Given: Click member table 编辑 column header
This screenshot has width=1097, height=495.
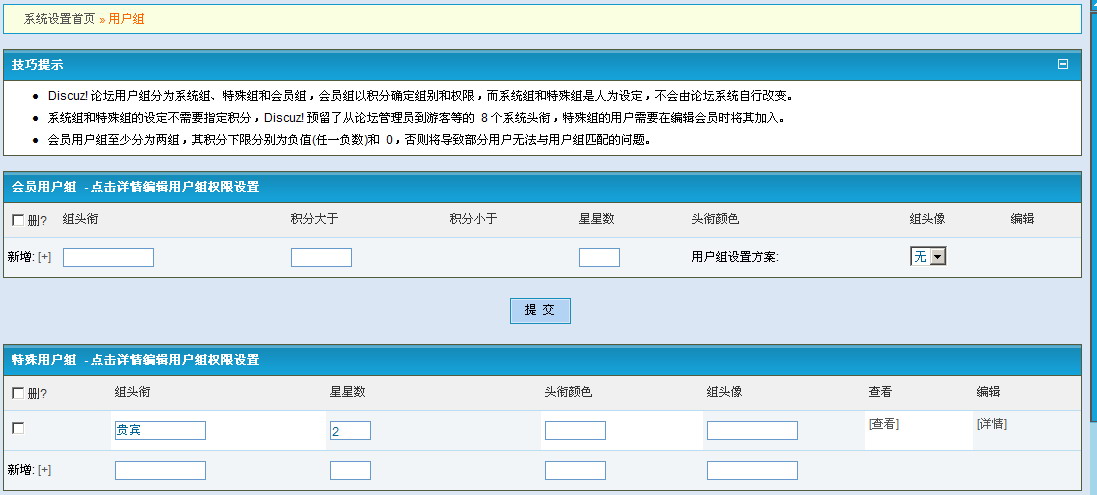Looking at the screenshot, I should point(1022,219).
